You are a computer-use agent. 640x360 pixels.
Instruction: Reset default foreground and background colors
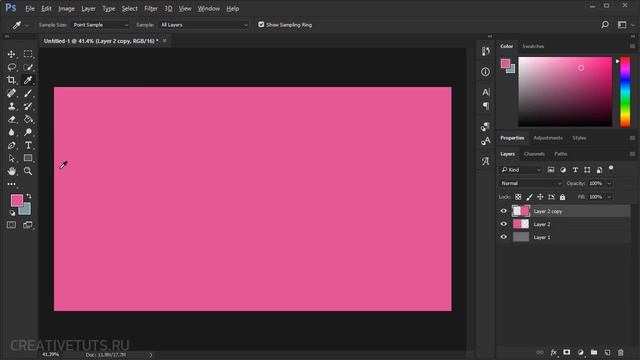(x=12, y=213)
